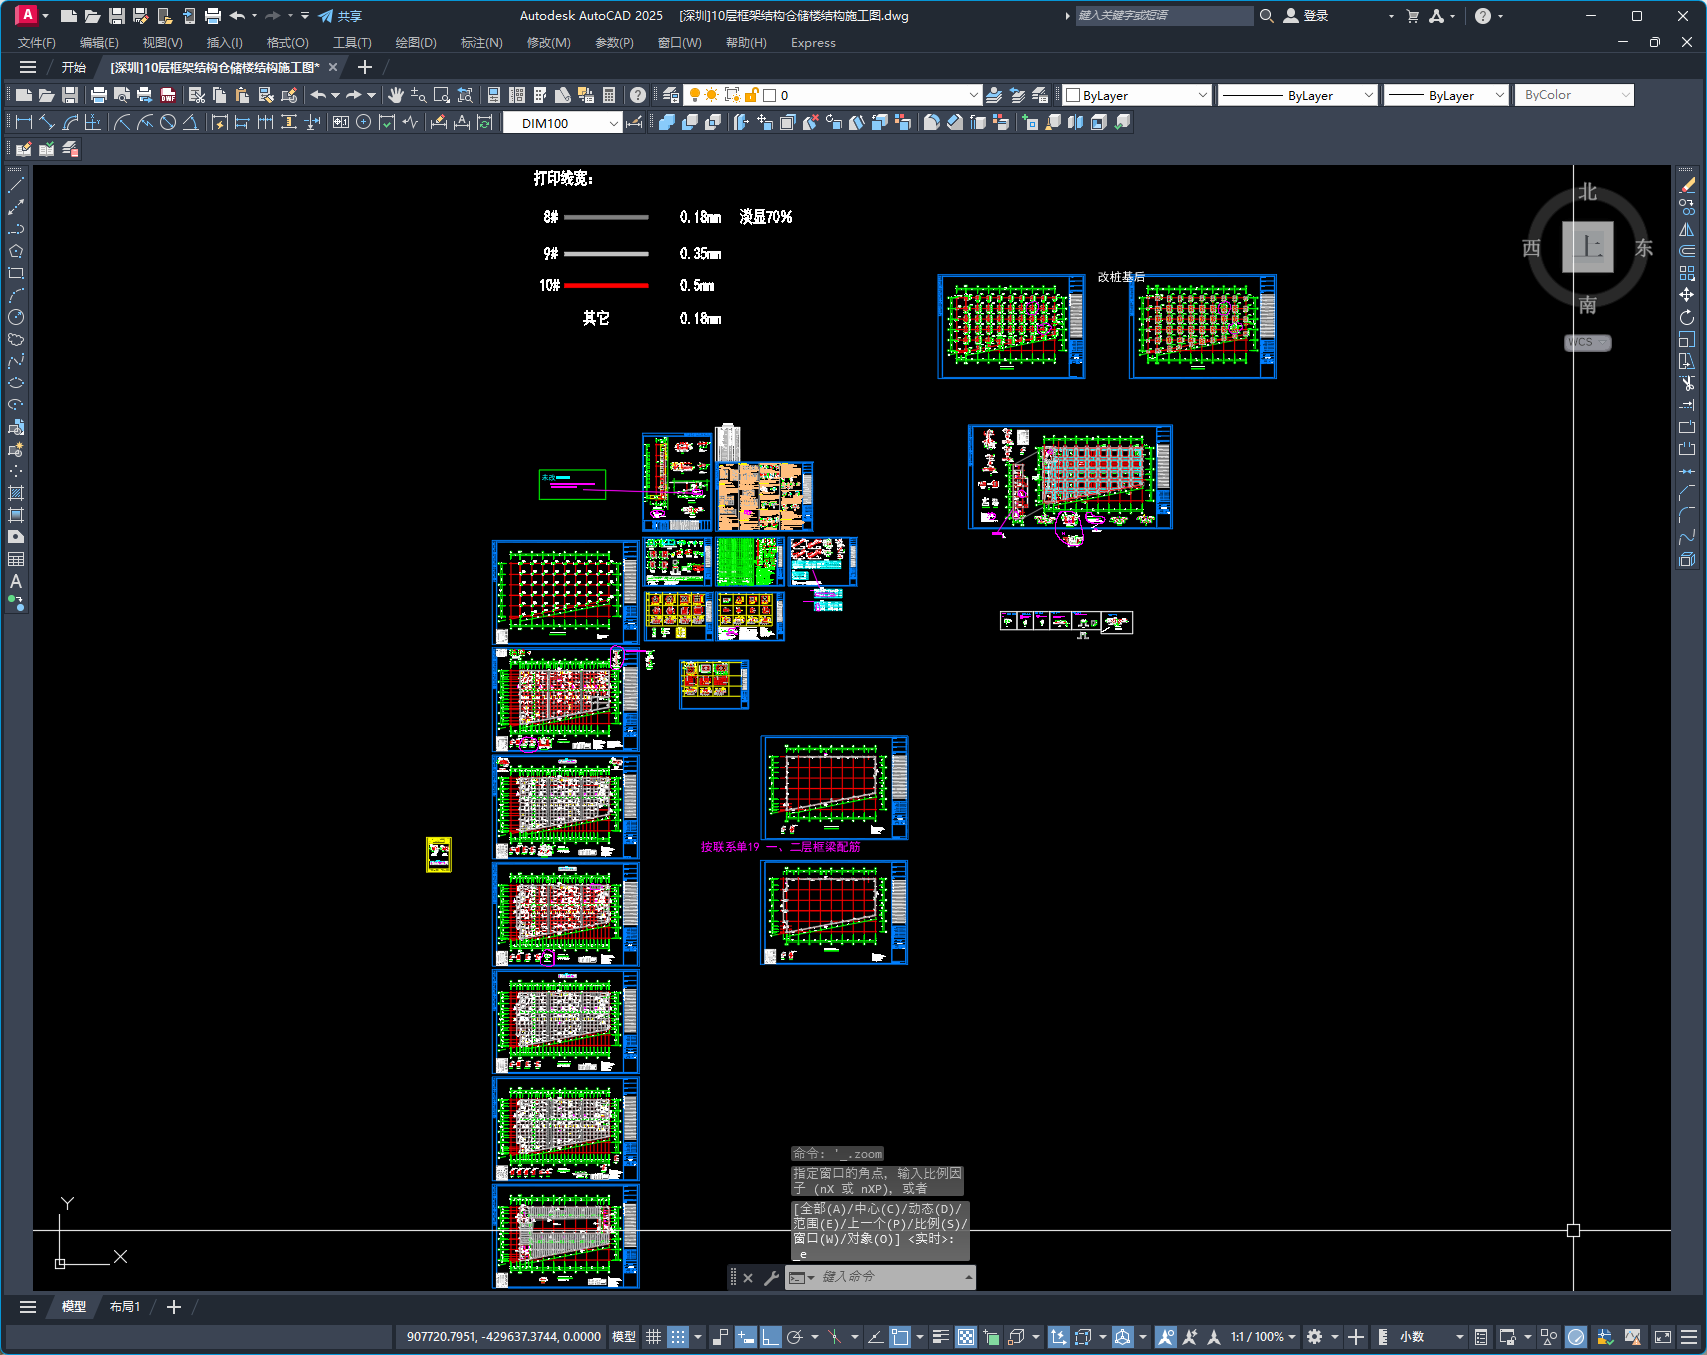This screenshot has height=1355, width=1707.
Task: Toggle polar tracking in status bar
Action: click(796, 1337)
